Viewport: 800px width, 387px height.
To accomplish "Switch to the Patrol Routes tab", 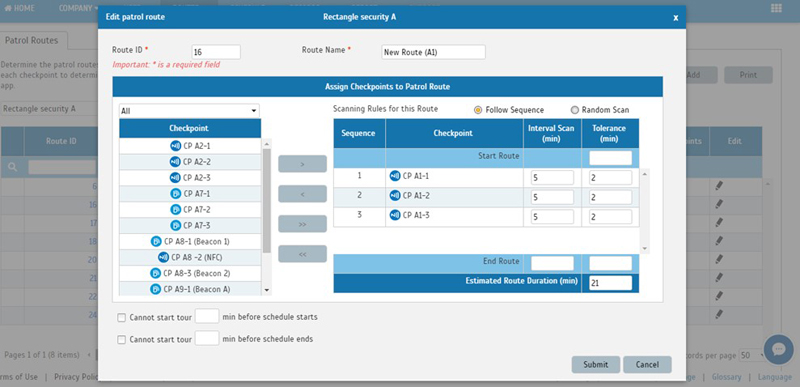I will [x=32, y=40].
